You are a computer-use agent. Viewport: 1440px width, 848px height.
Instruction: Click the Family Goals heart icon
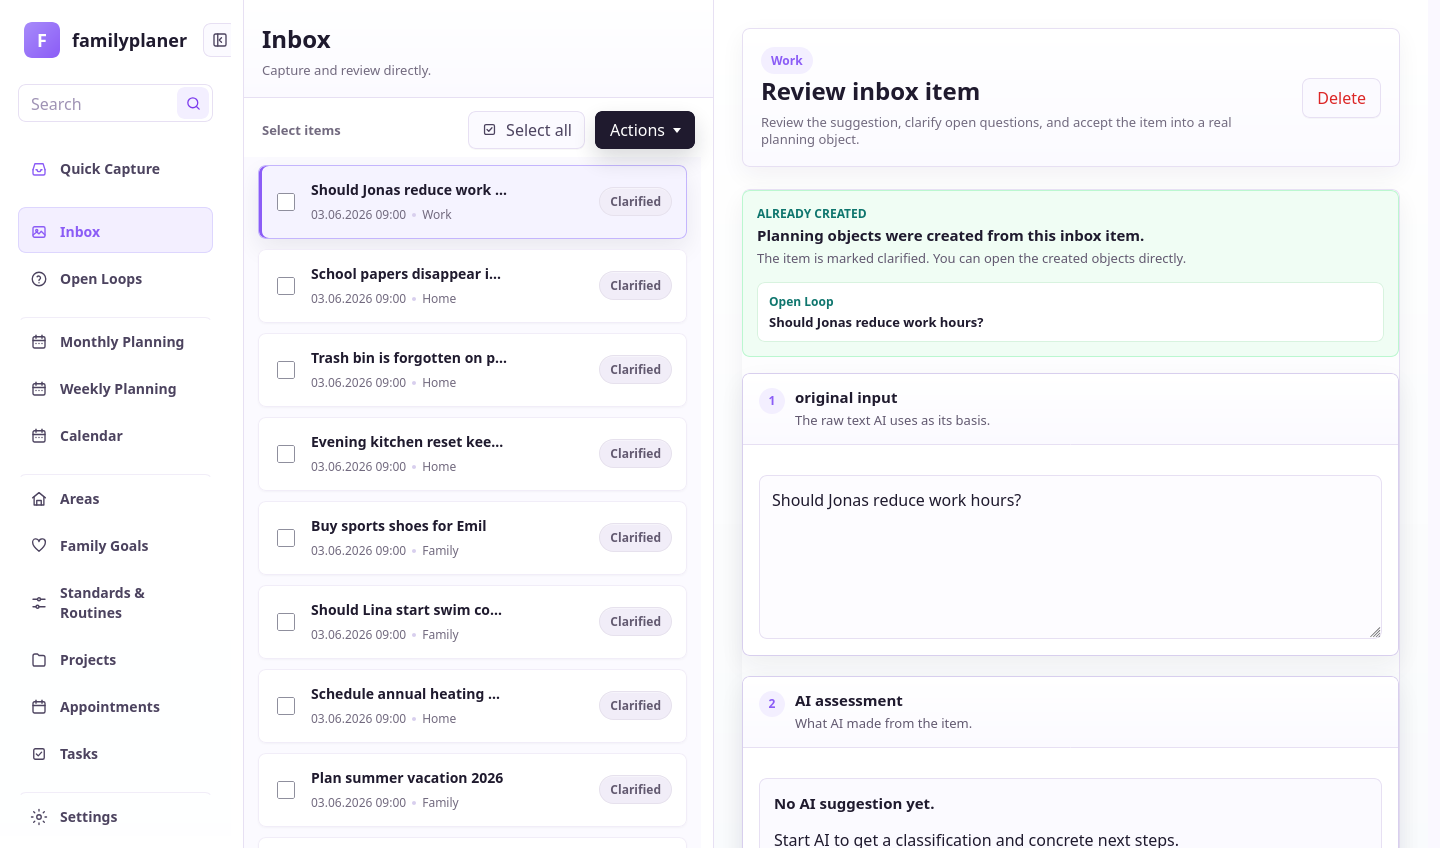pyautogui.click(x=39, y=546)
